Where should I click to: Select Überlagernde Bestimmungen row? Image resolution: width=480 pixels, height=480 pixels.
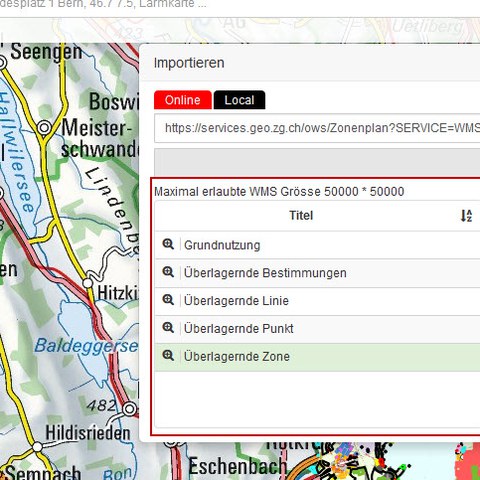[317, 273]
